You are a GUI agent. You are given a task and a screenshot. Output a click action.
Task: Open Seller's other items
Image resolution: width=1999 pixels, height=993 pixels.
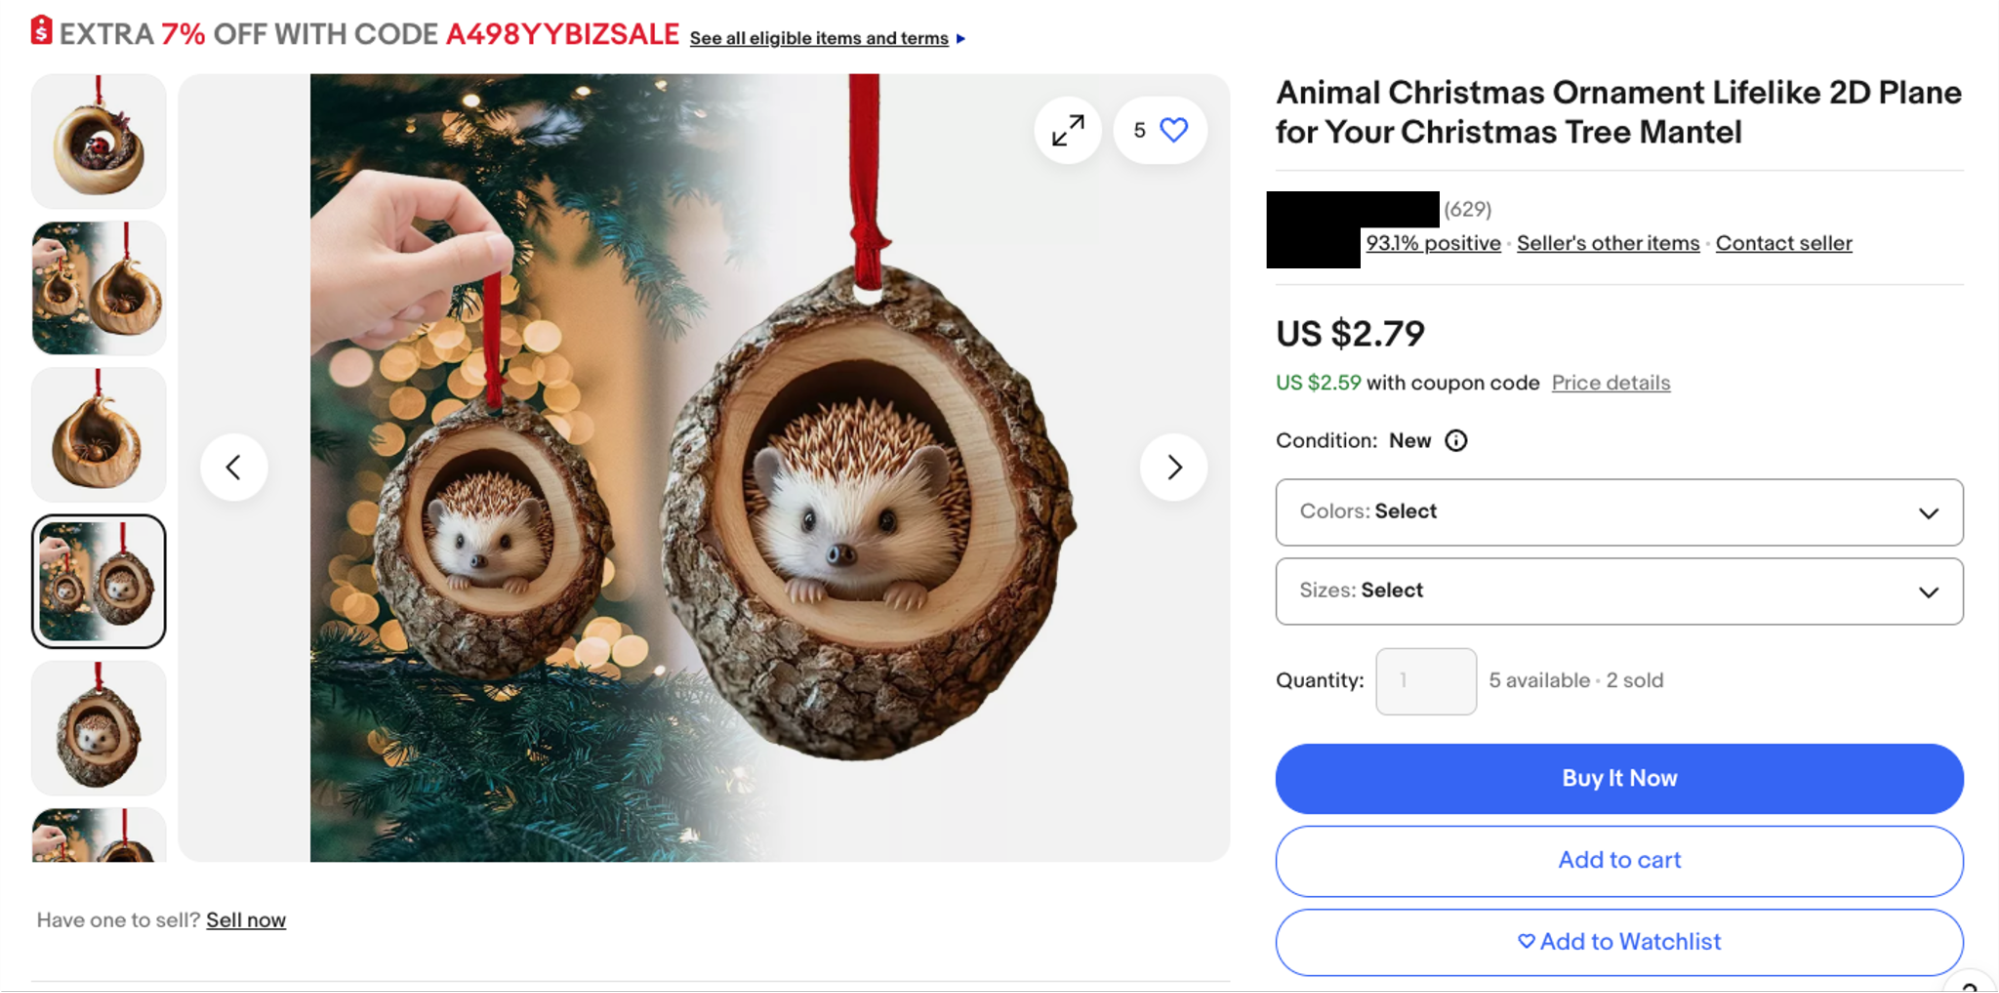coord(1608,243)
